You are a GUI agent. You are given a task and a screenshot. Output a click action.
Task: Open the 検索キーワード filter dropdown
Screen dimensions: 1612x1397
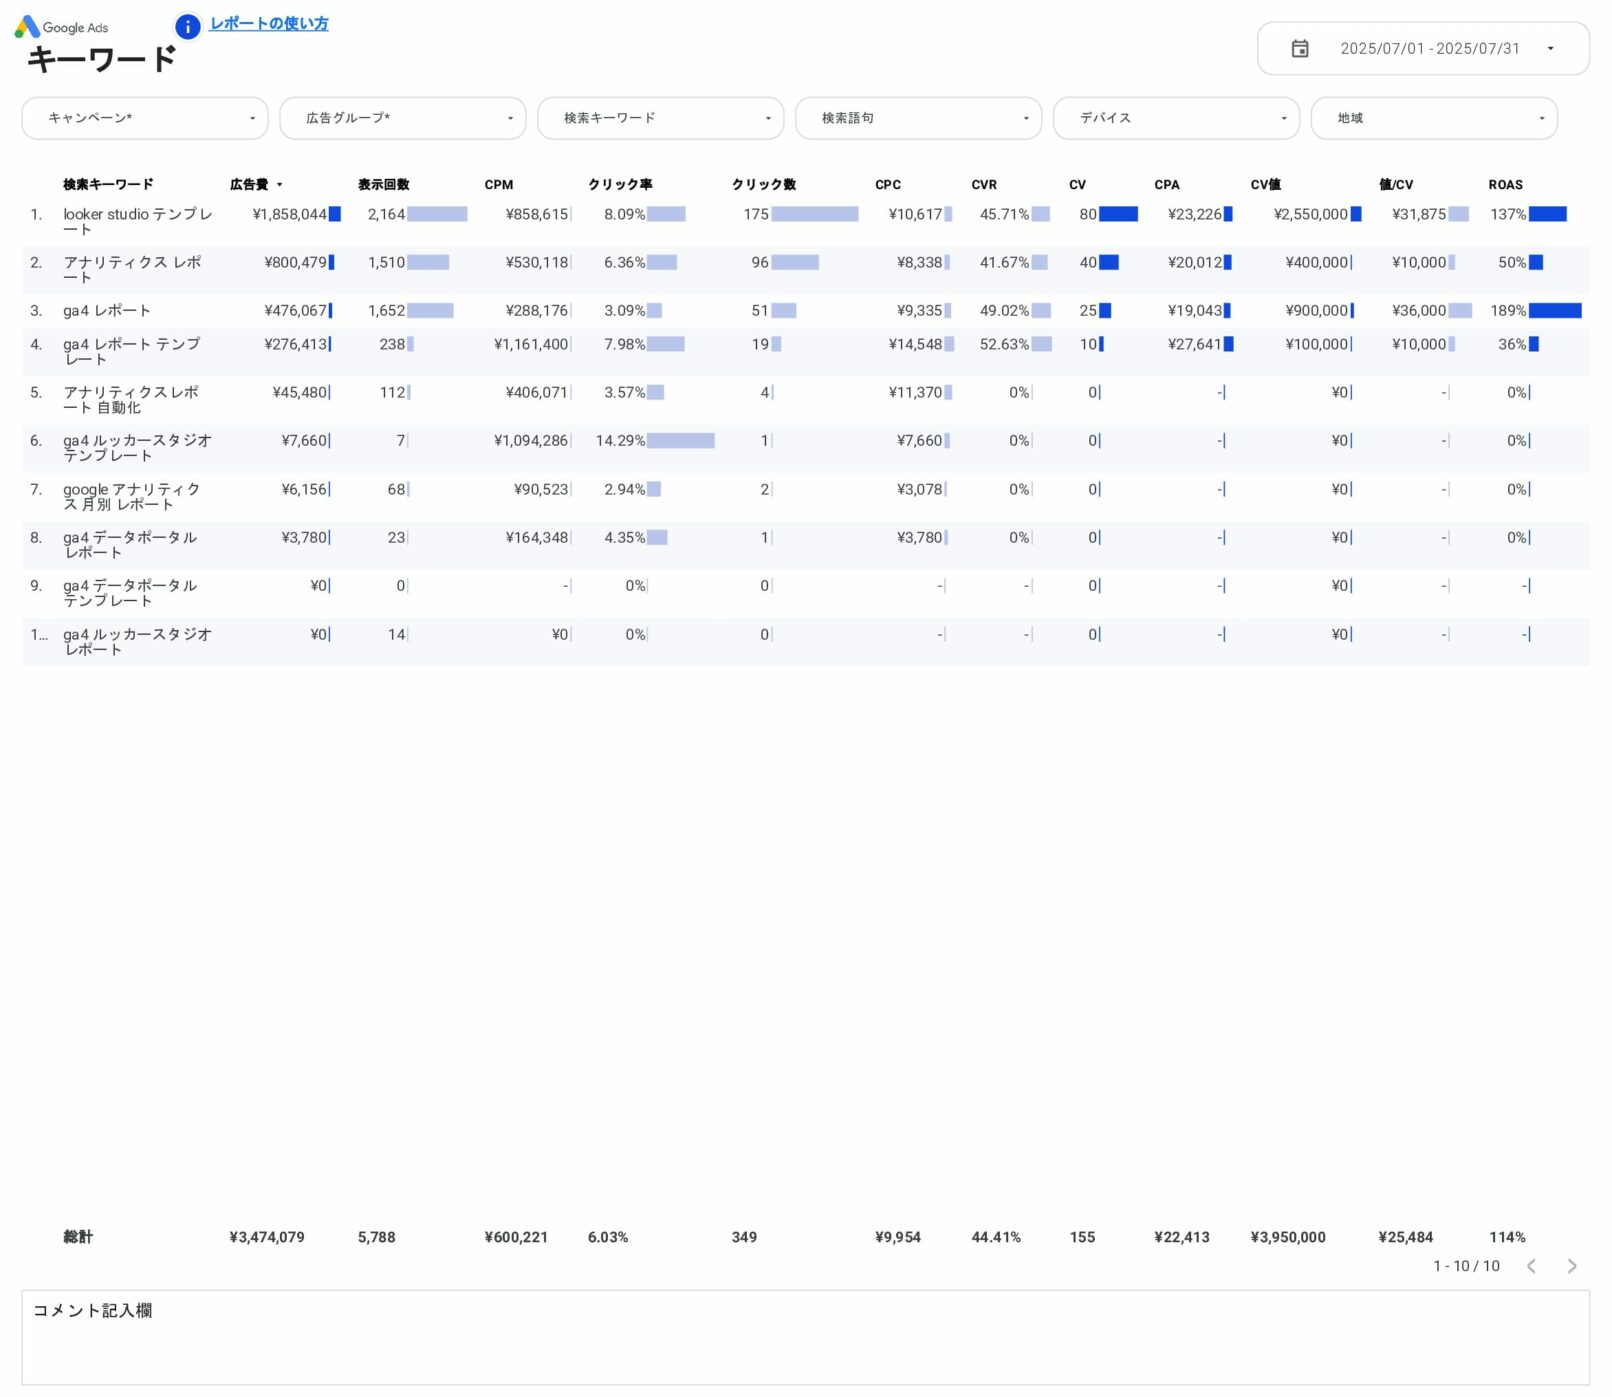pos(660,118)
